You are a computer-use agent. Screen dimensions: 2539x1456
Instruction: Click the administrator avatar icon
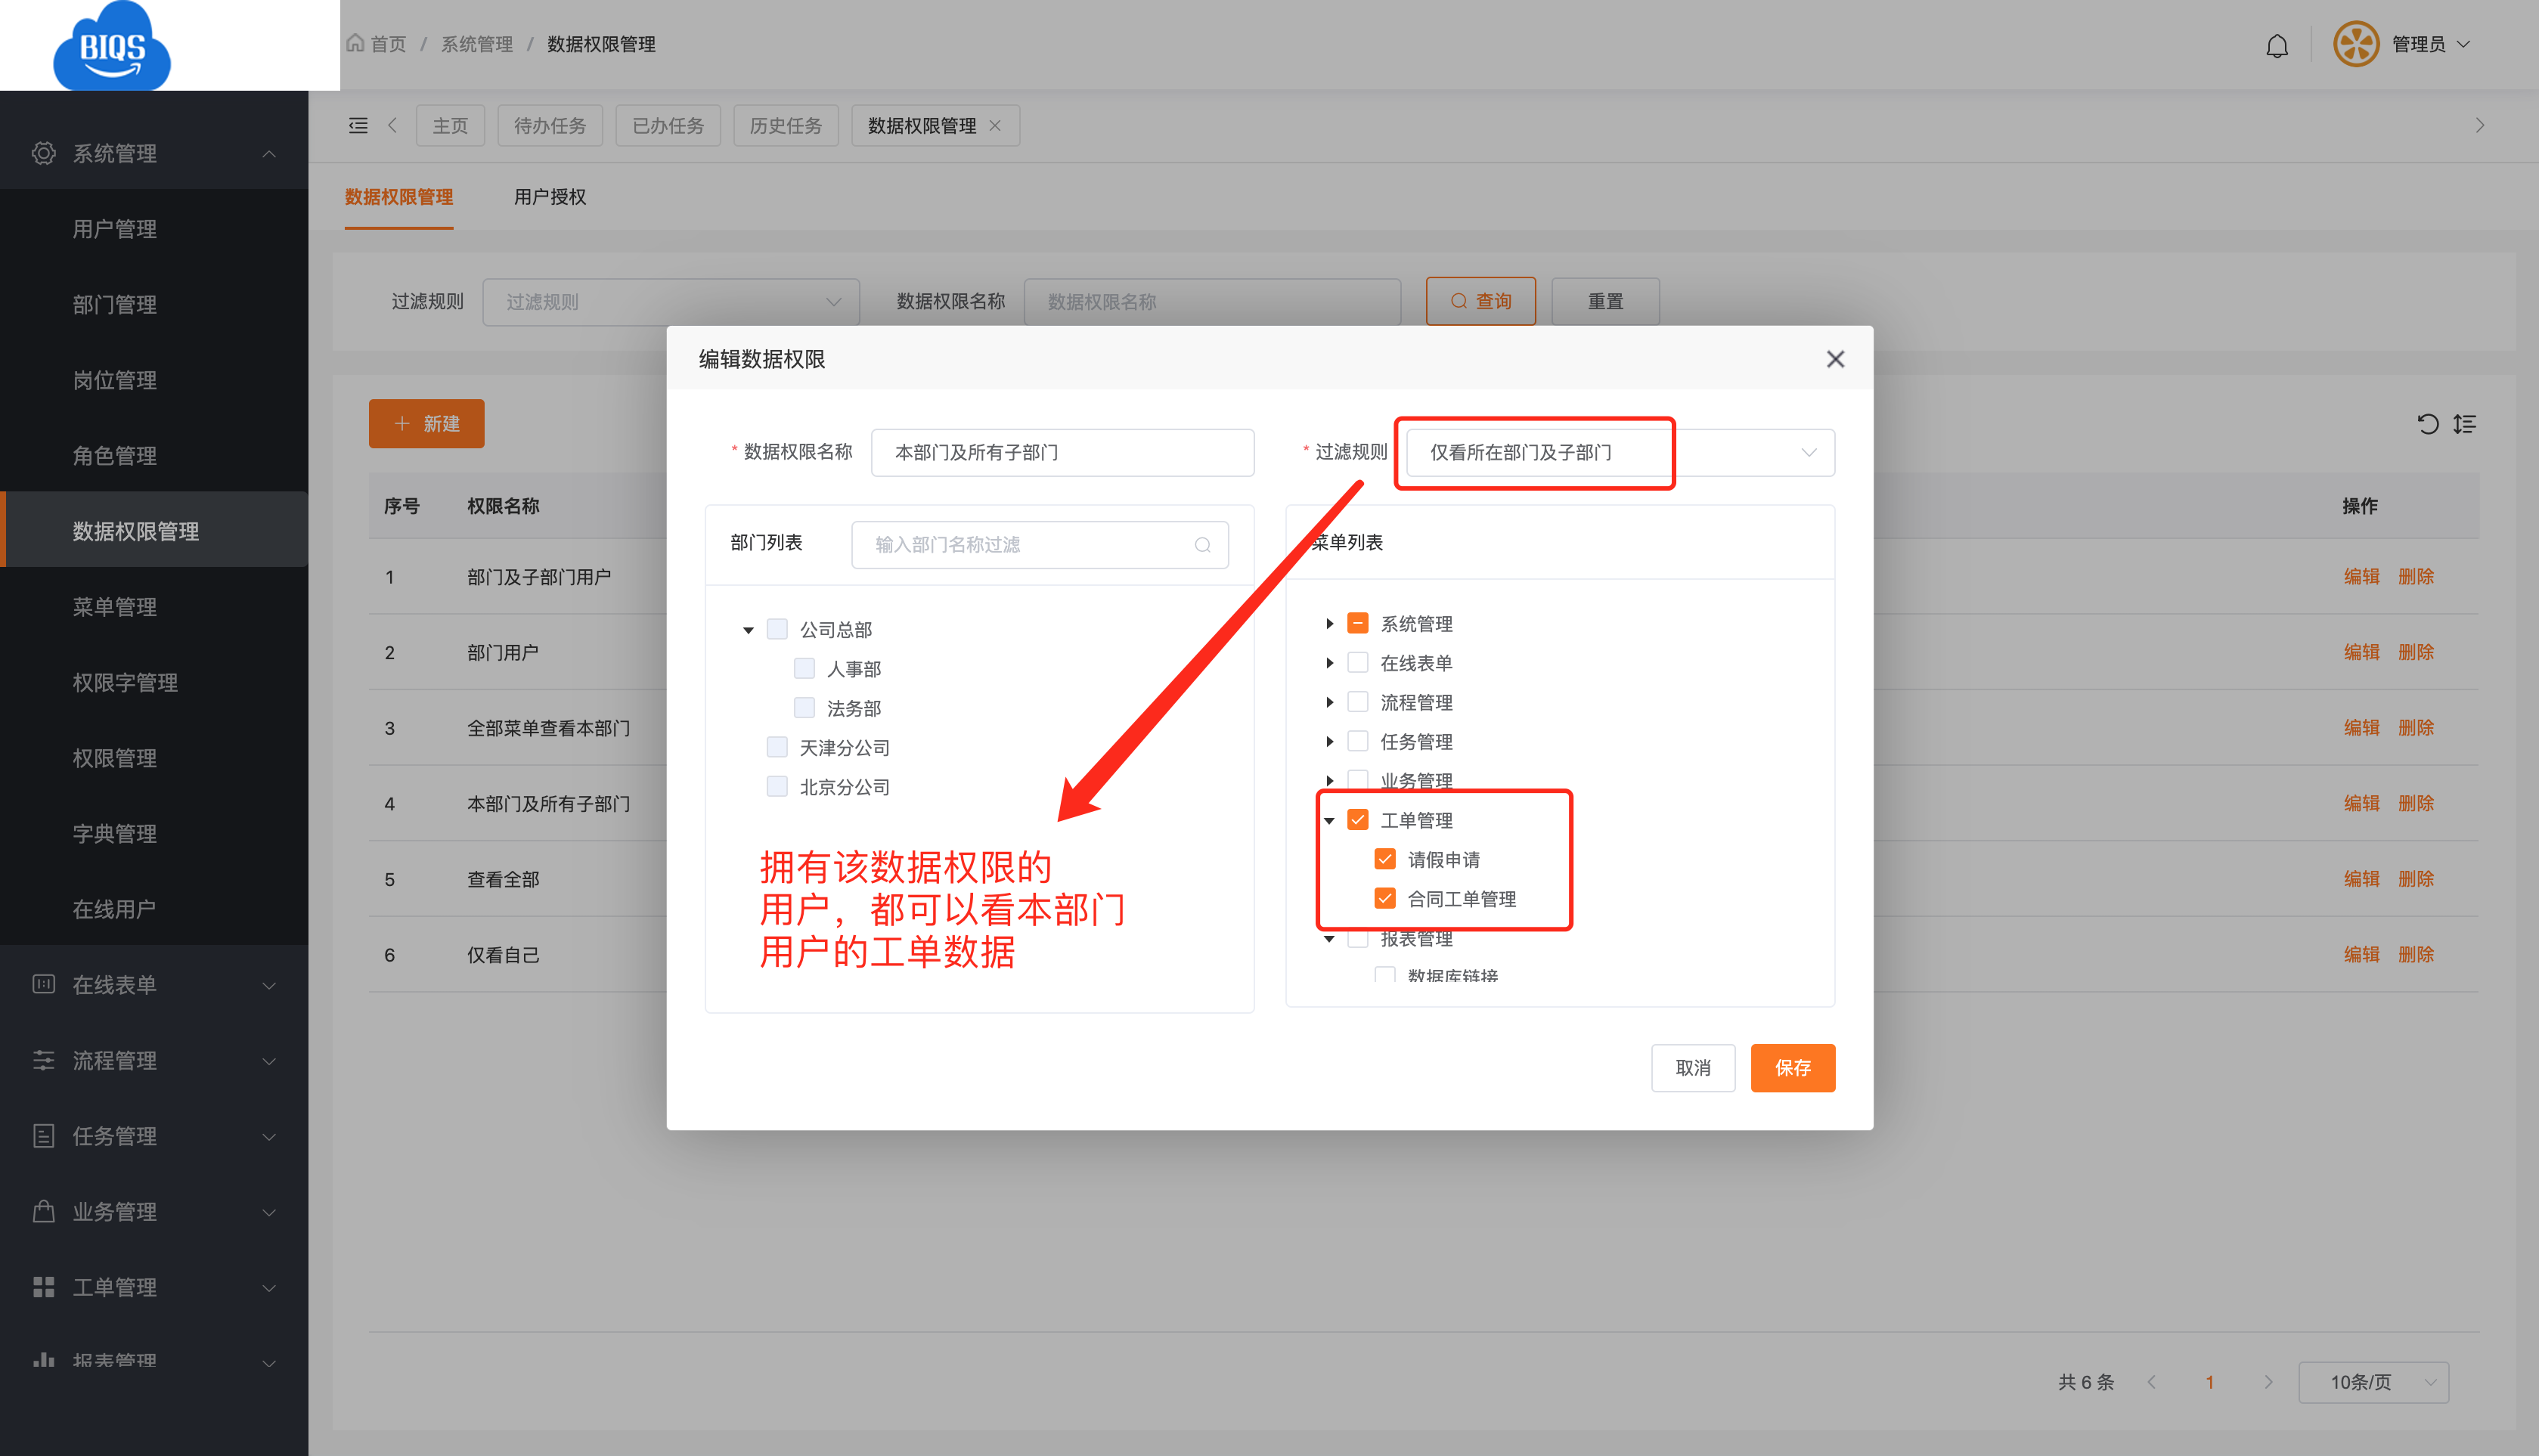click(x=2355, y=44)
